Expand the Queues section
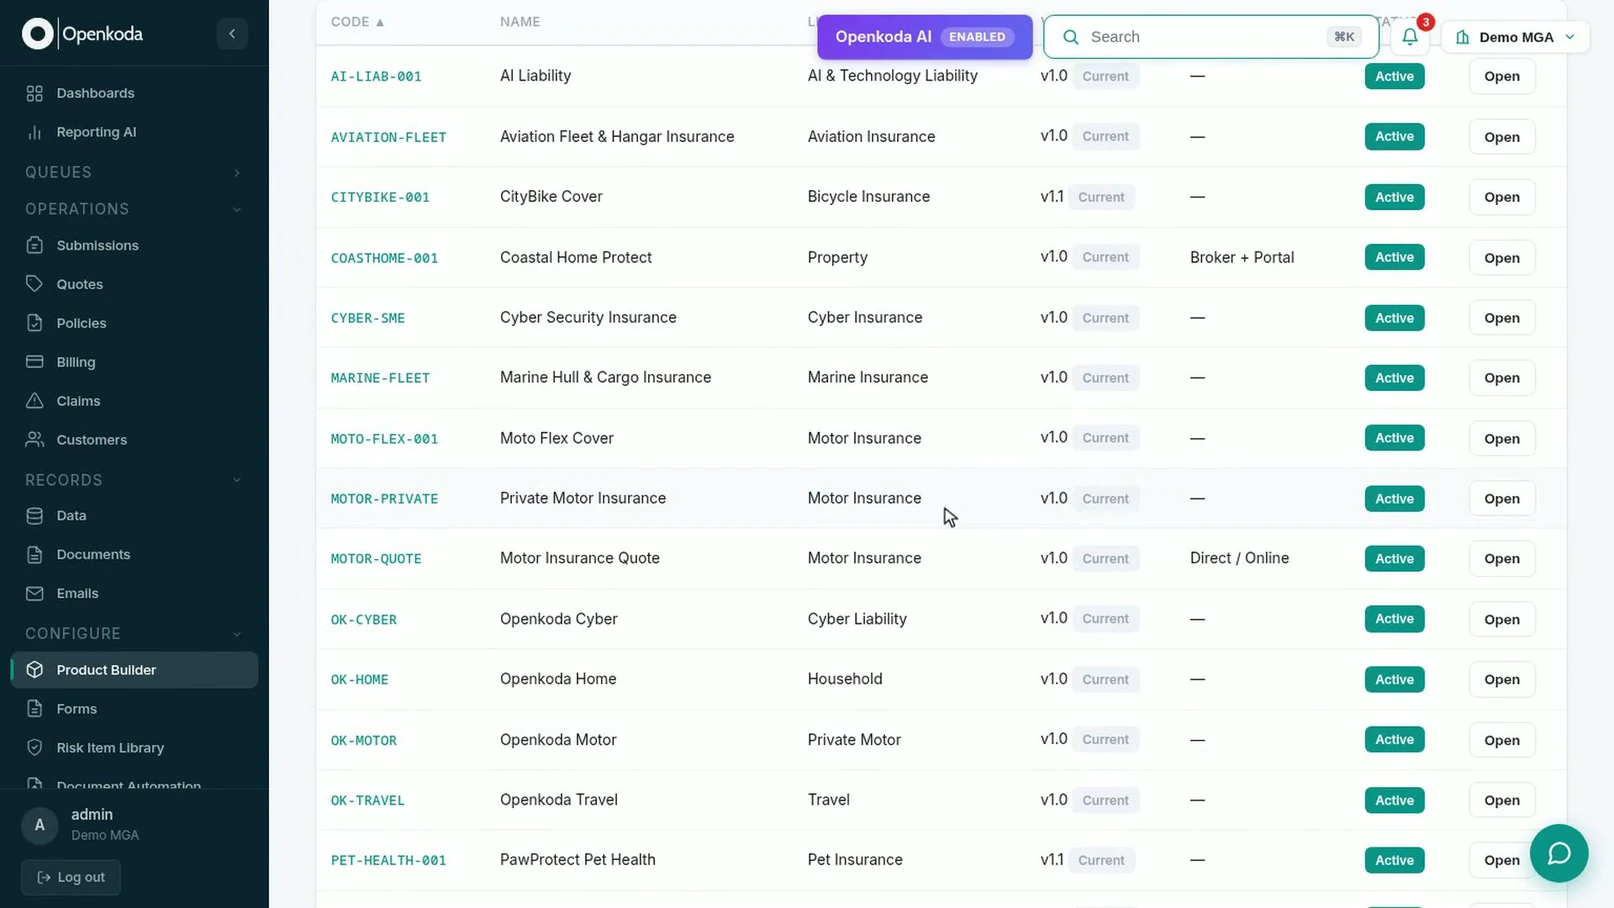The height and width of the screenshot is (908, 1614). pos(134,172)
